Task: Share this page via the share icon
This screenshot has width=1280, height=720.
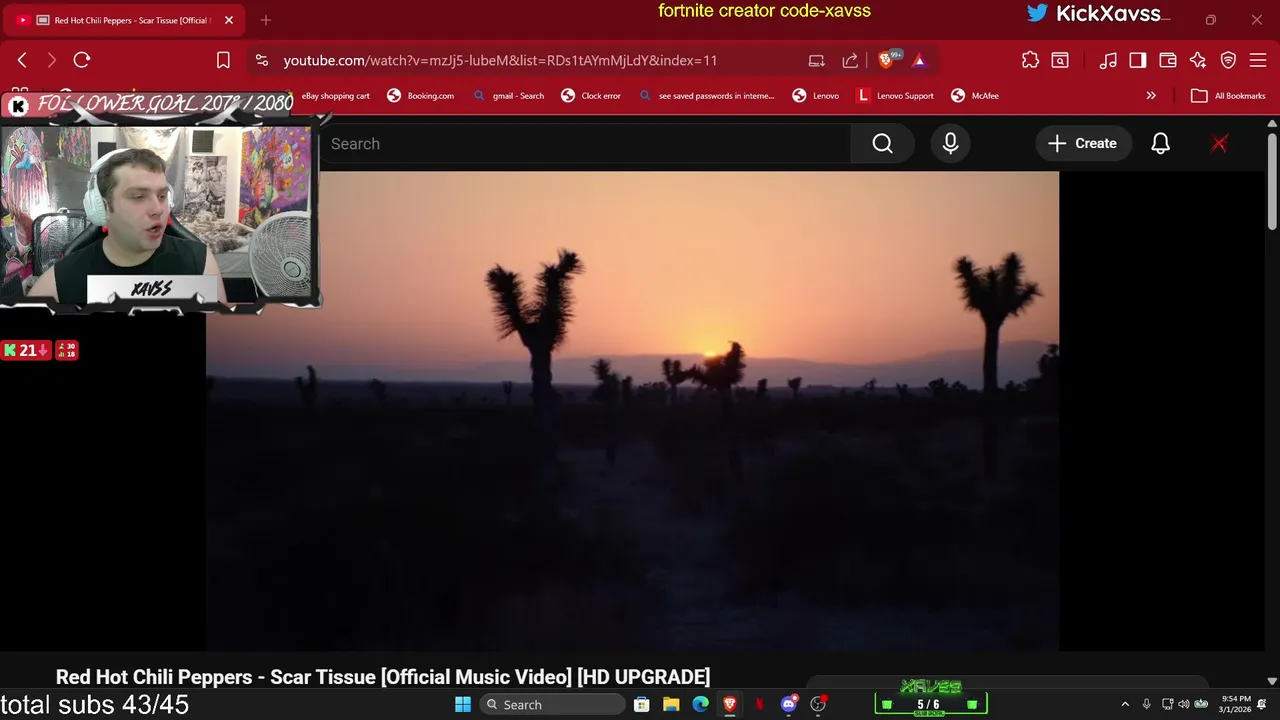Action: tap(850, 60)
